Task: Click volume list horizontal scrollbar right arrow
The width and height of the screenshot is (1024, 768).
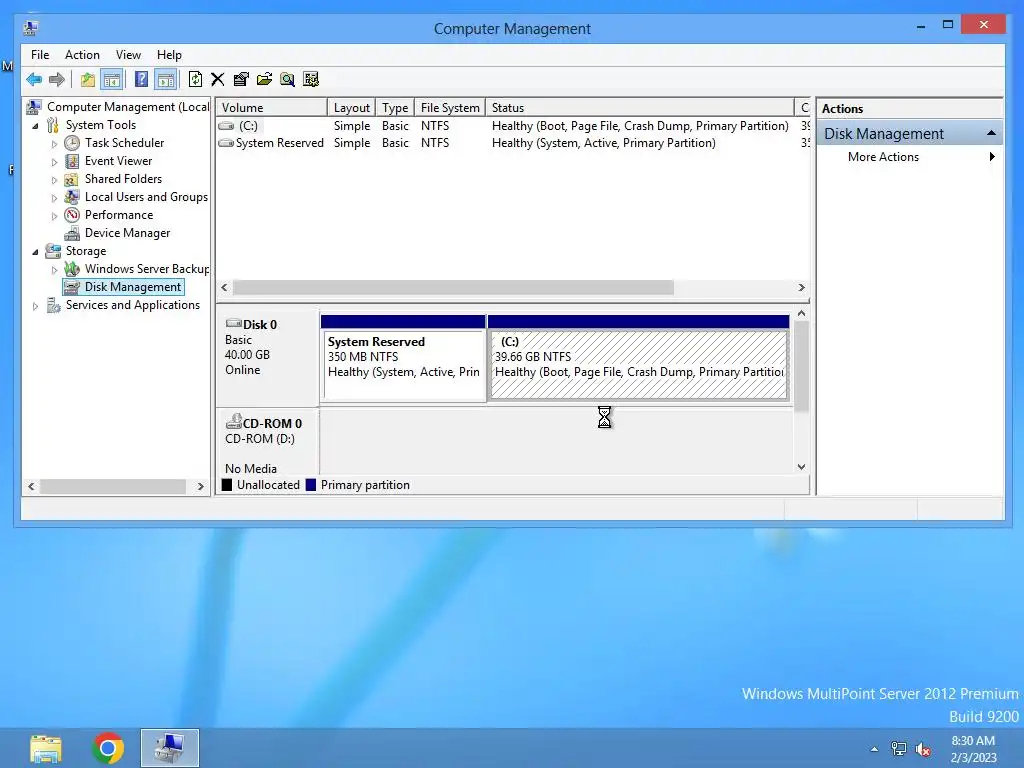Action: pyautogui.click(x=801, y=287)
